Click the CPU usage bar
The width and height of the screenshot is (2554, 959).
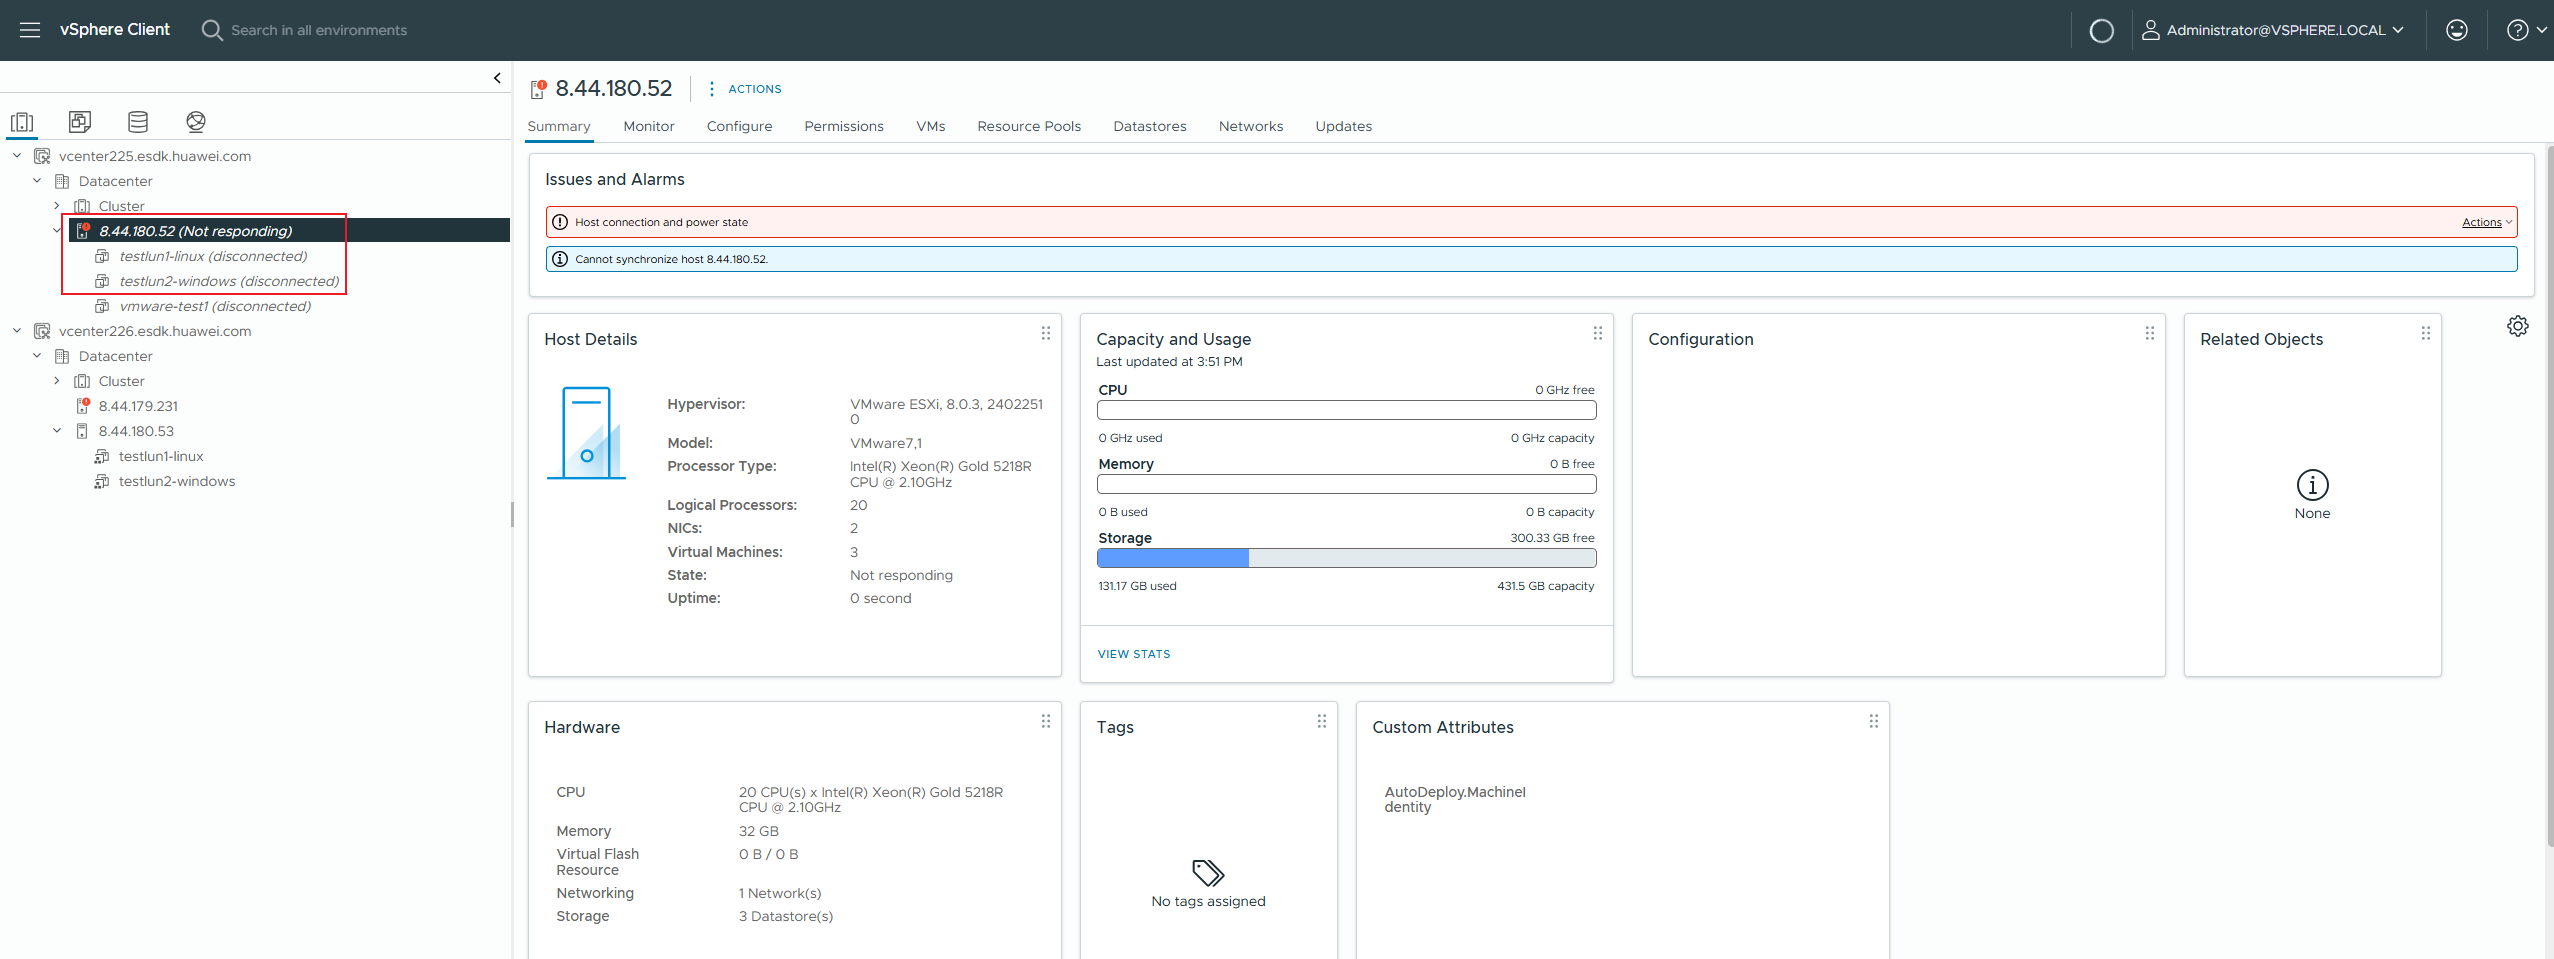point(1346,410)
